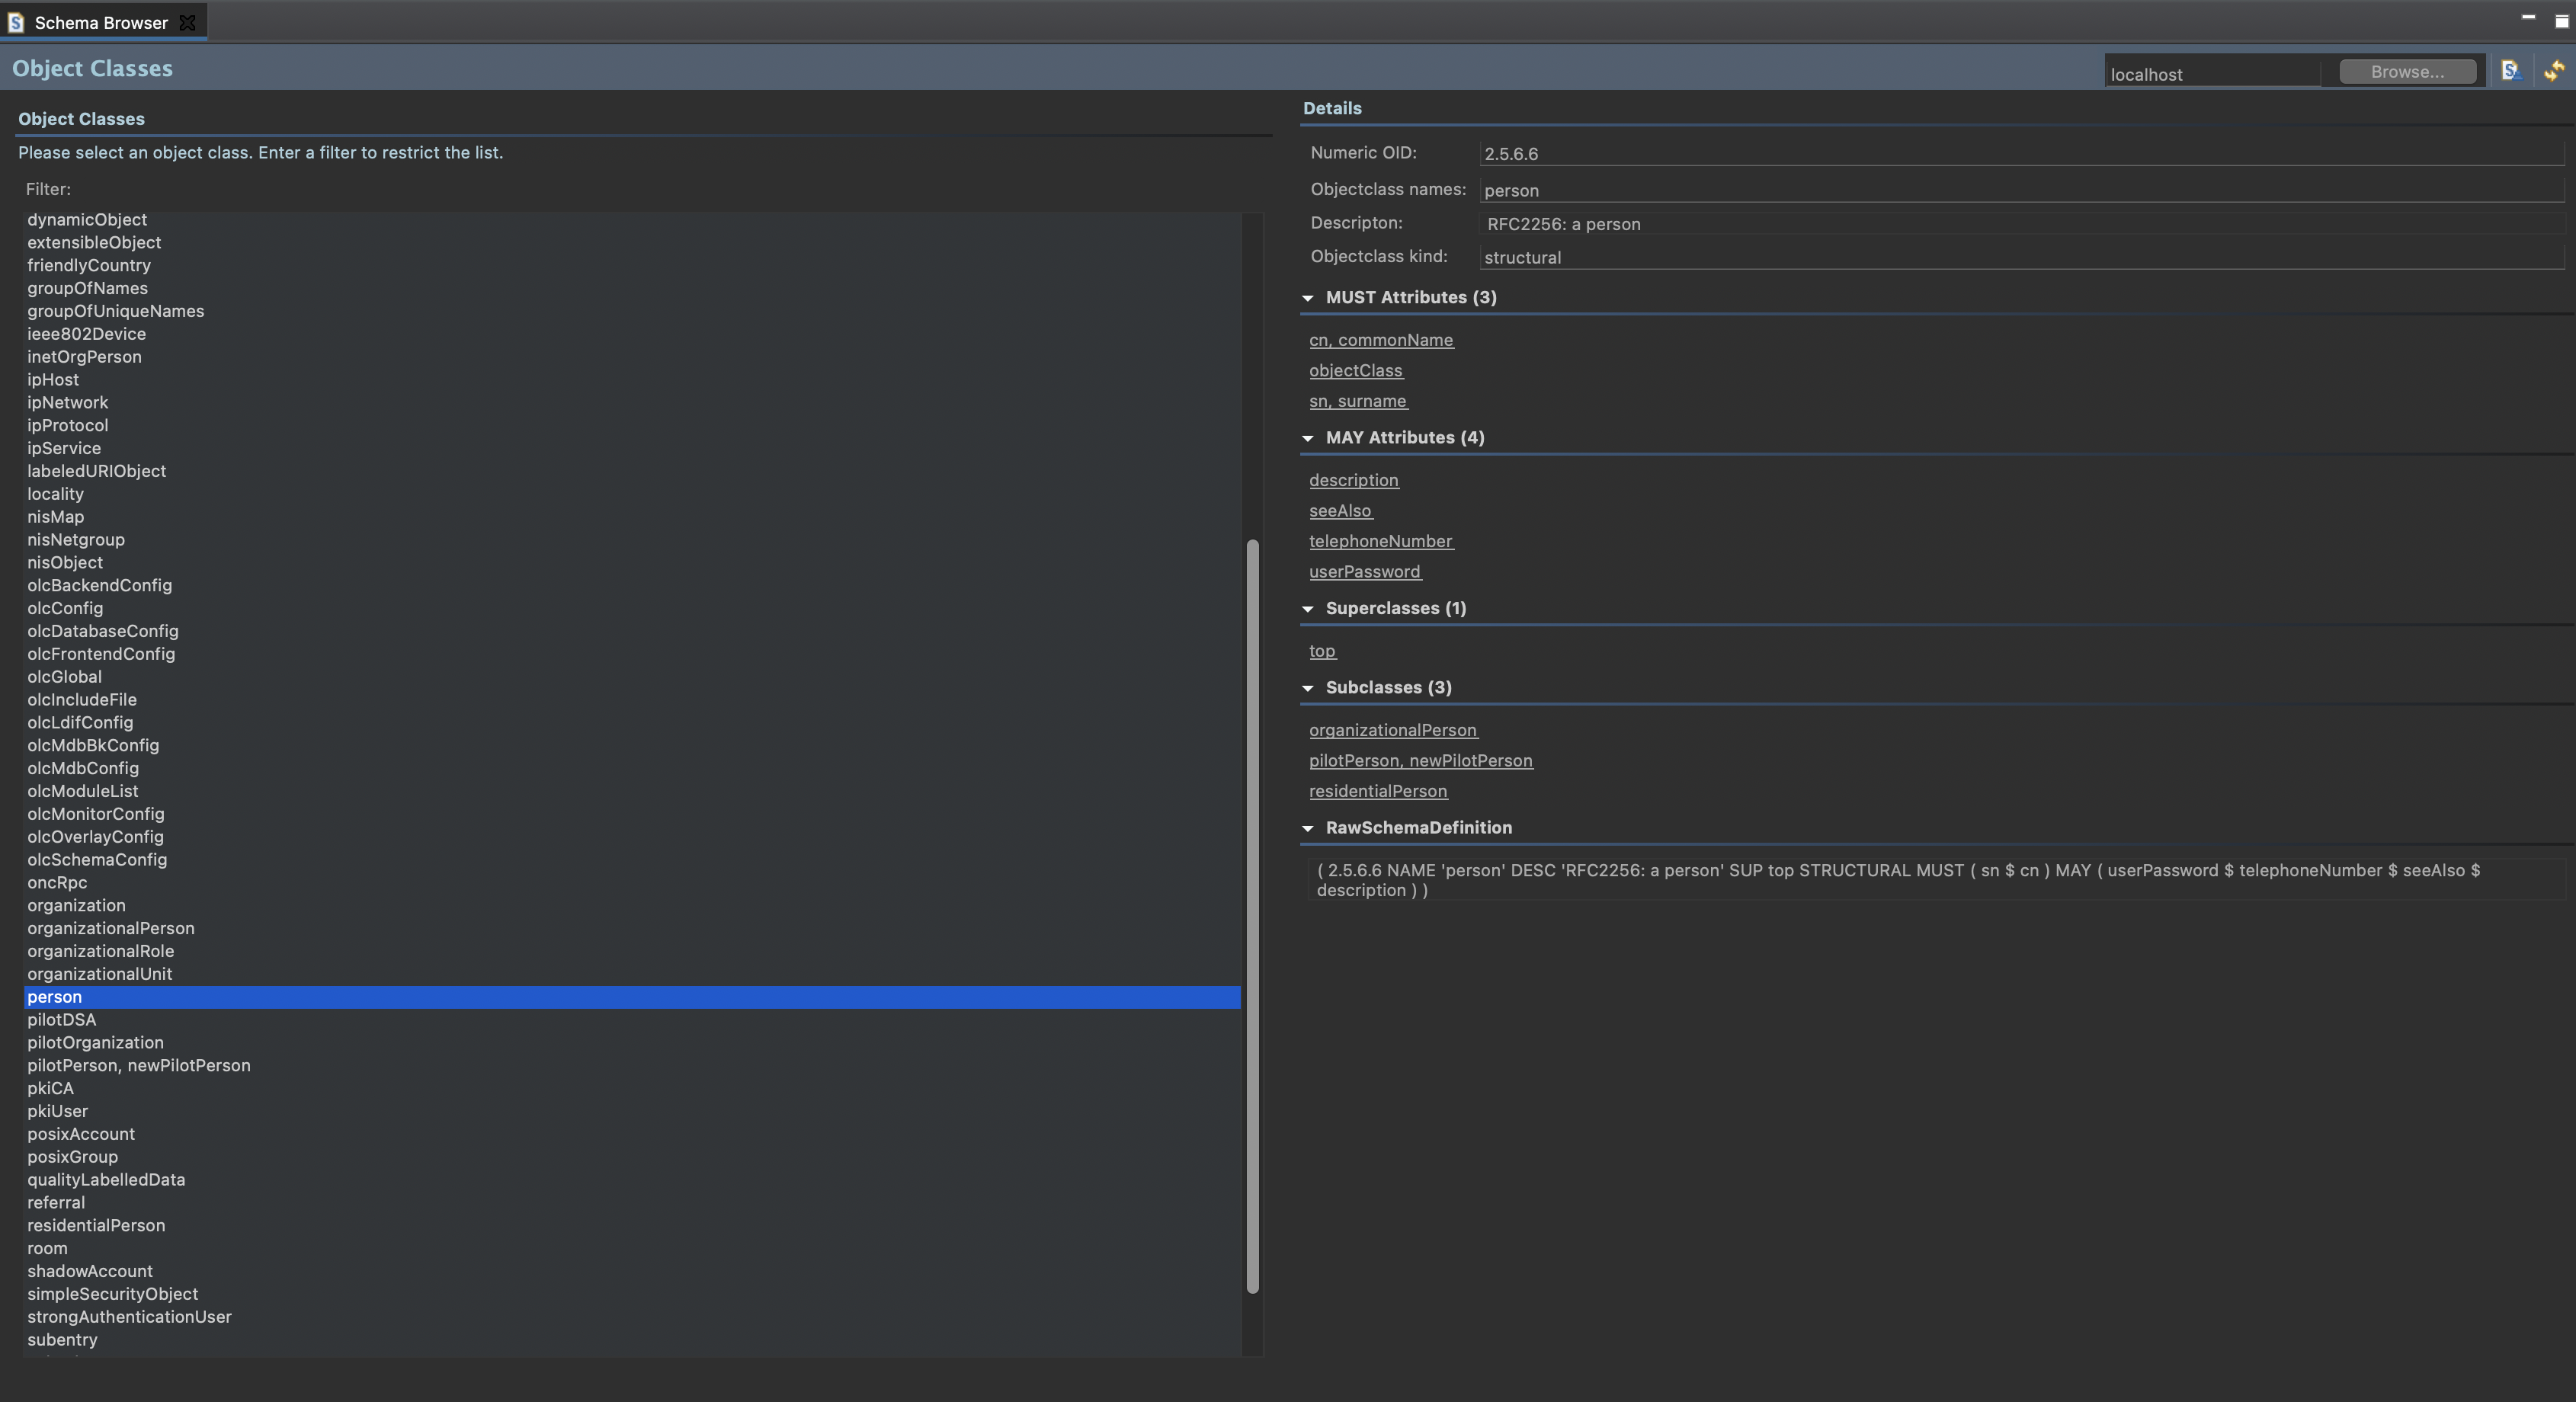
Task: Collapse the Subclasses section
Action: tap(1307, 688)
